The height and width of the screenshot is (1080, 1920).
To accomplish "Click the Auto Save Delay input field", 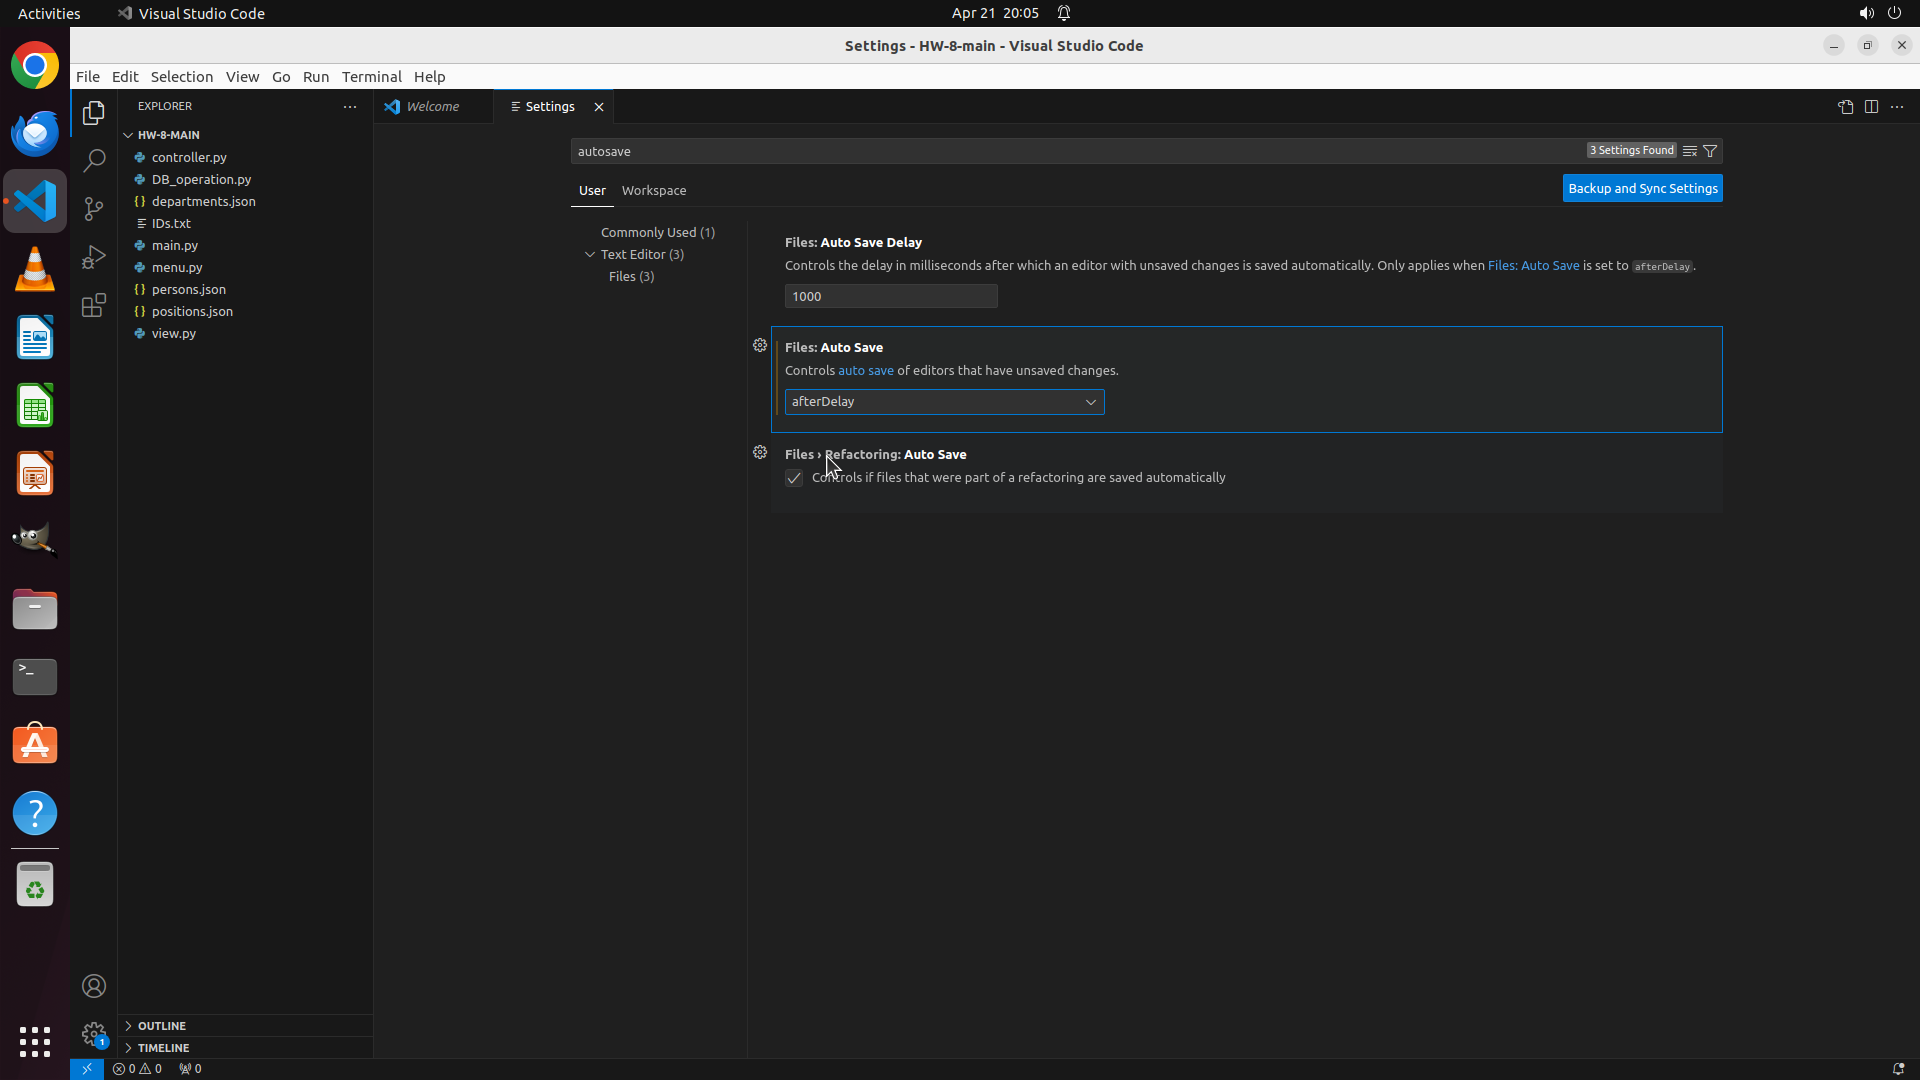I will 890,296.
